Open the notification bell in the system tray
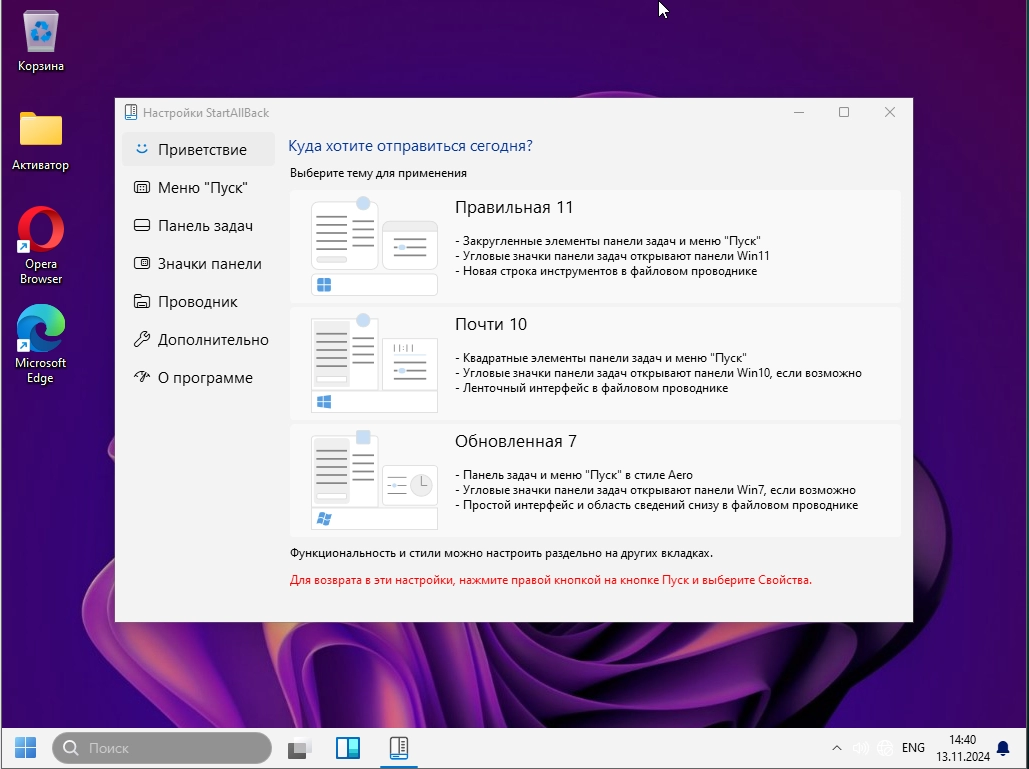This screenshot has height=769, width=1029. [1003, 748]
